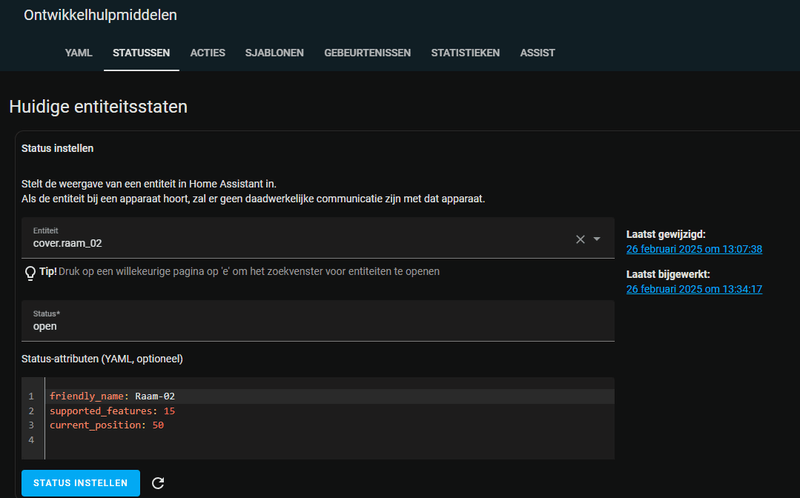Go to the Sjablonen tab

pos(274,52)
